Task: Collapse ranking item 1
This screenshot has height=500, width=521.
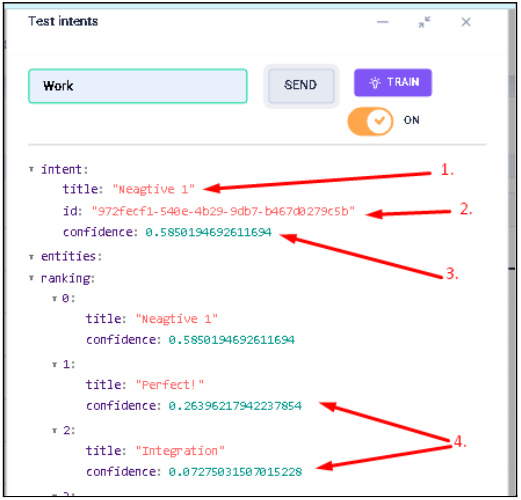Action: click(54, 365)
